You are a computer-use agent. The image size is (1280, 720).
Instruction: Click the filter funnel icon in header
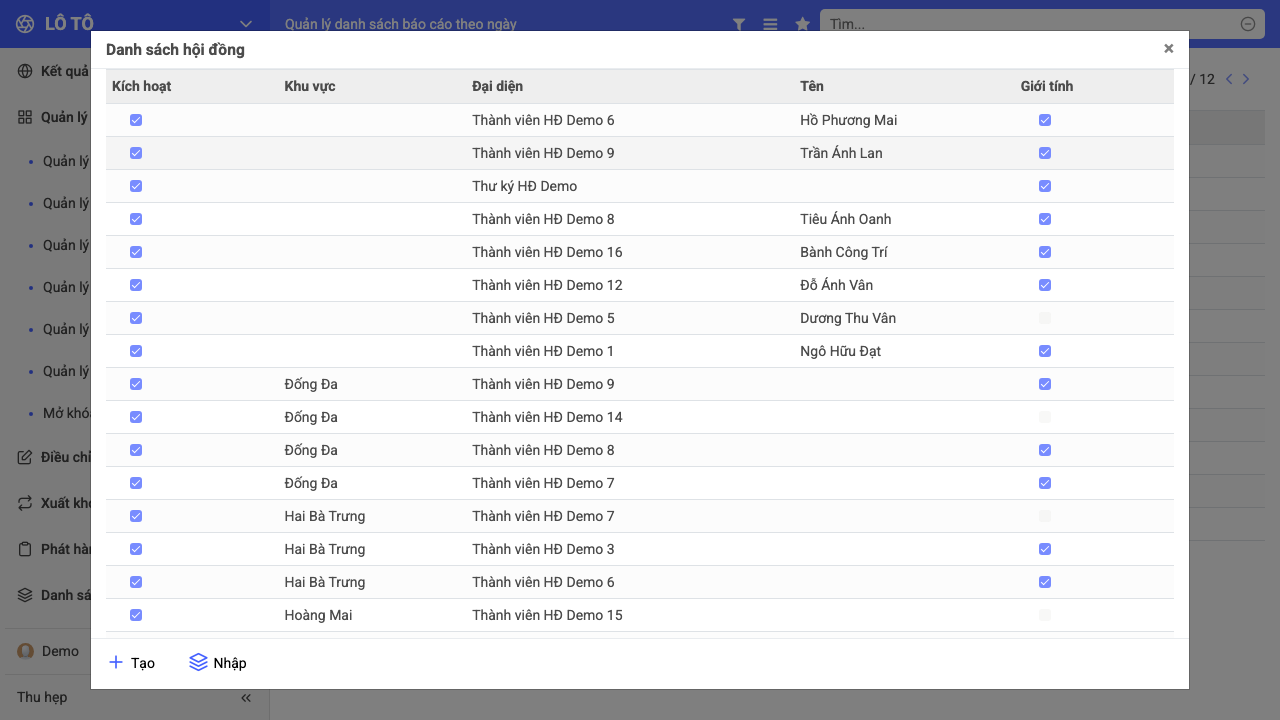[739, 24]
